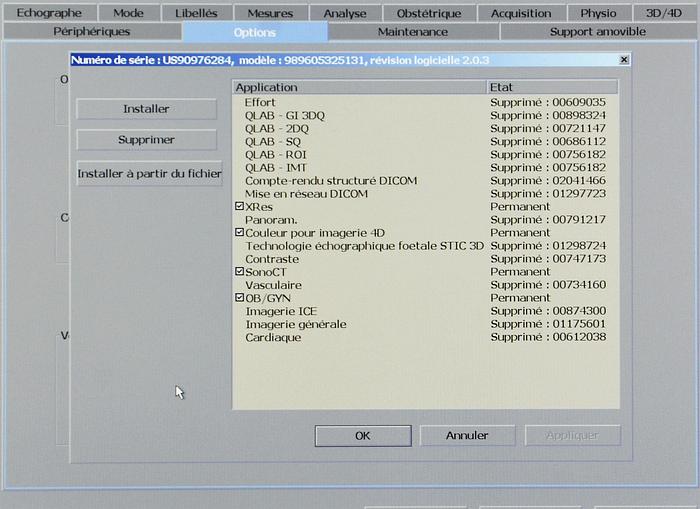Viewport: 700px width, 509px height.
Task: Click the Installer button
Action: point(146,109)
